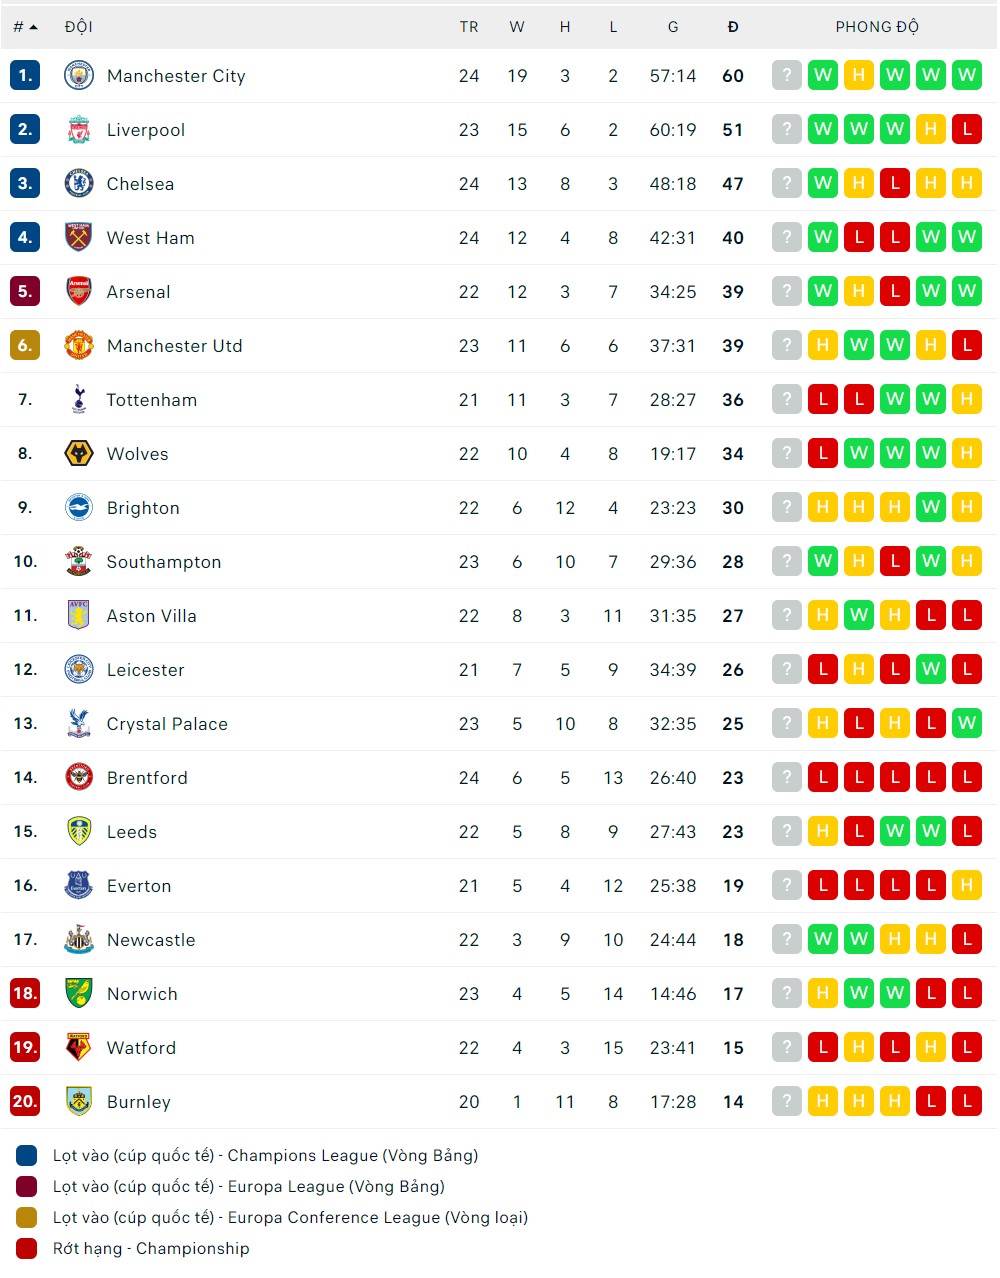The width and height of the screenshot is (1000, 1278).
Task: Click the blue Champions League legend swatch
Action: click(x=27, y=1156)
